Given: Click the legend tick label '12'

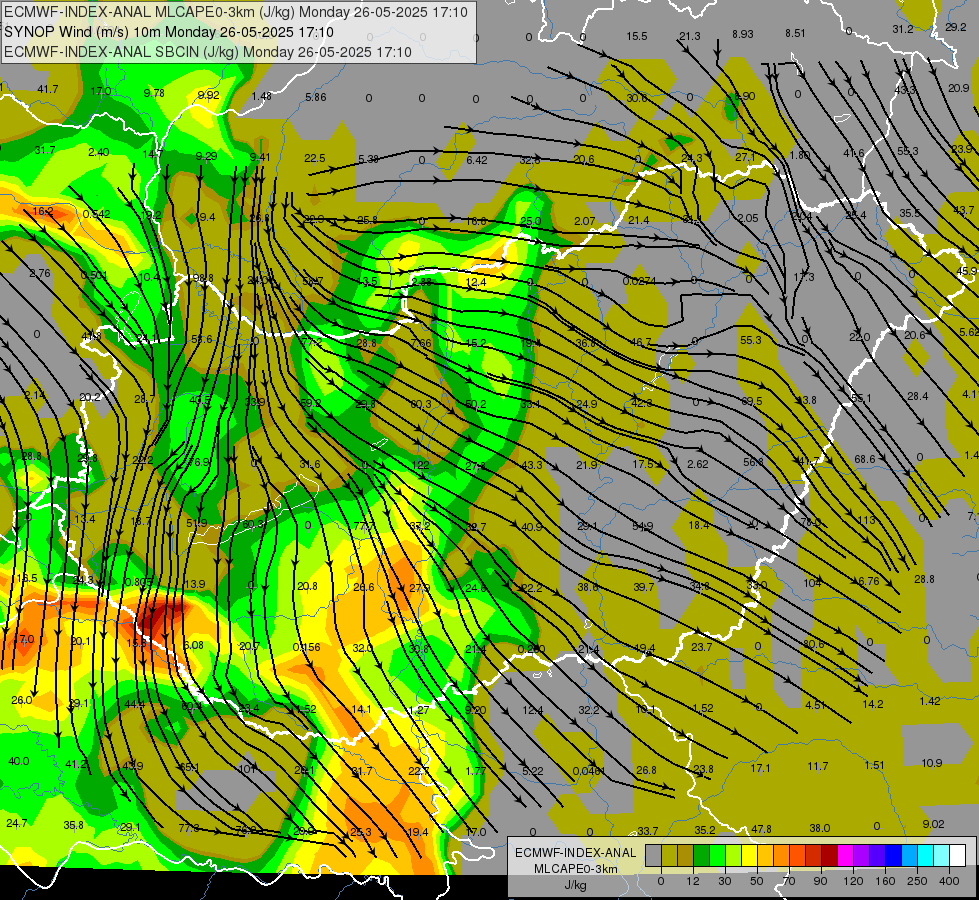Looking at the screenshot, I should point(693,881).
